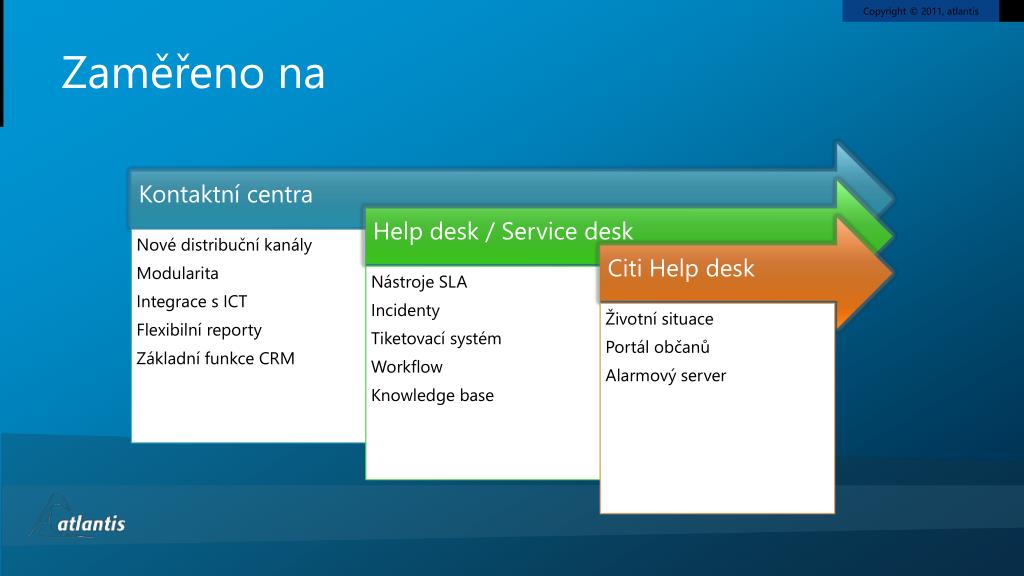This screenshot has height=576, width=1024.
Task: Click 'Životní situace' text
Action: pos(660,319)
